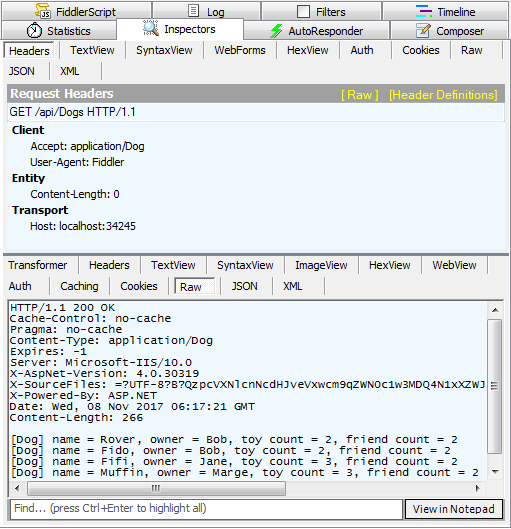Click the Timeline bars icon
The width and height of the screenshot is (511, 529).
coord(424,11)
